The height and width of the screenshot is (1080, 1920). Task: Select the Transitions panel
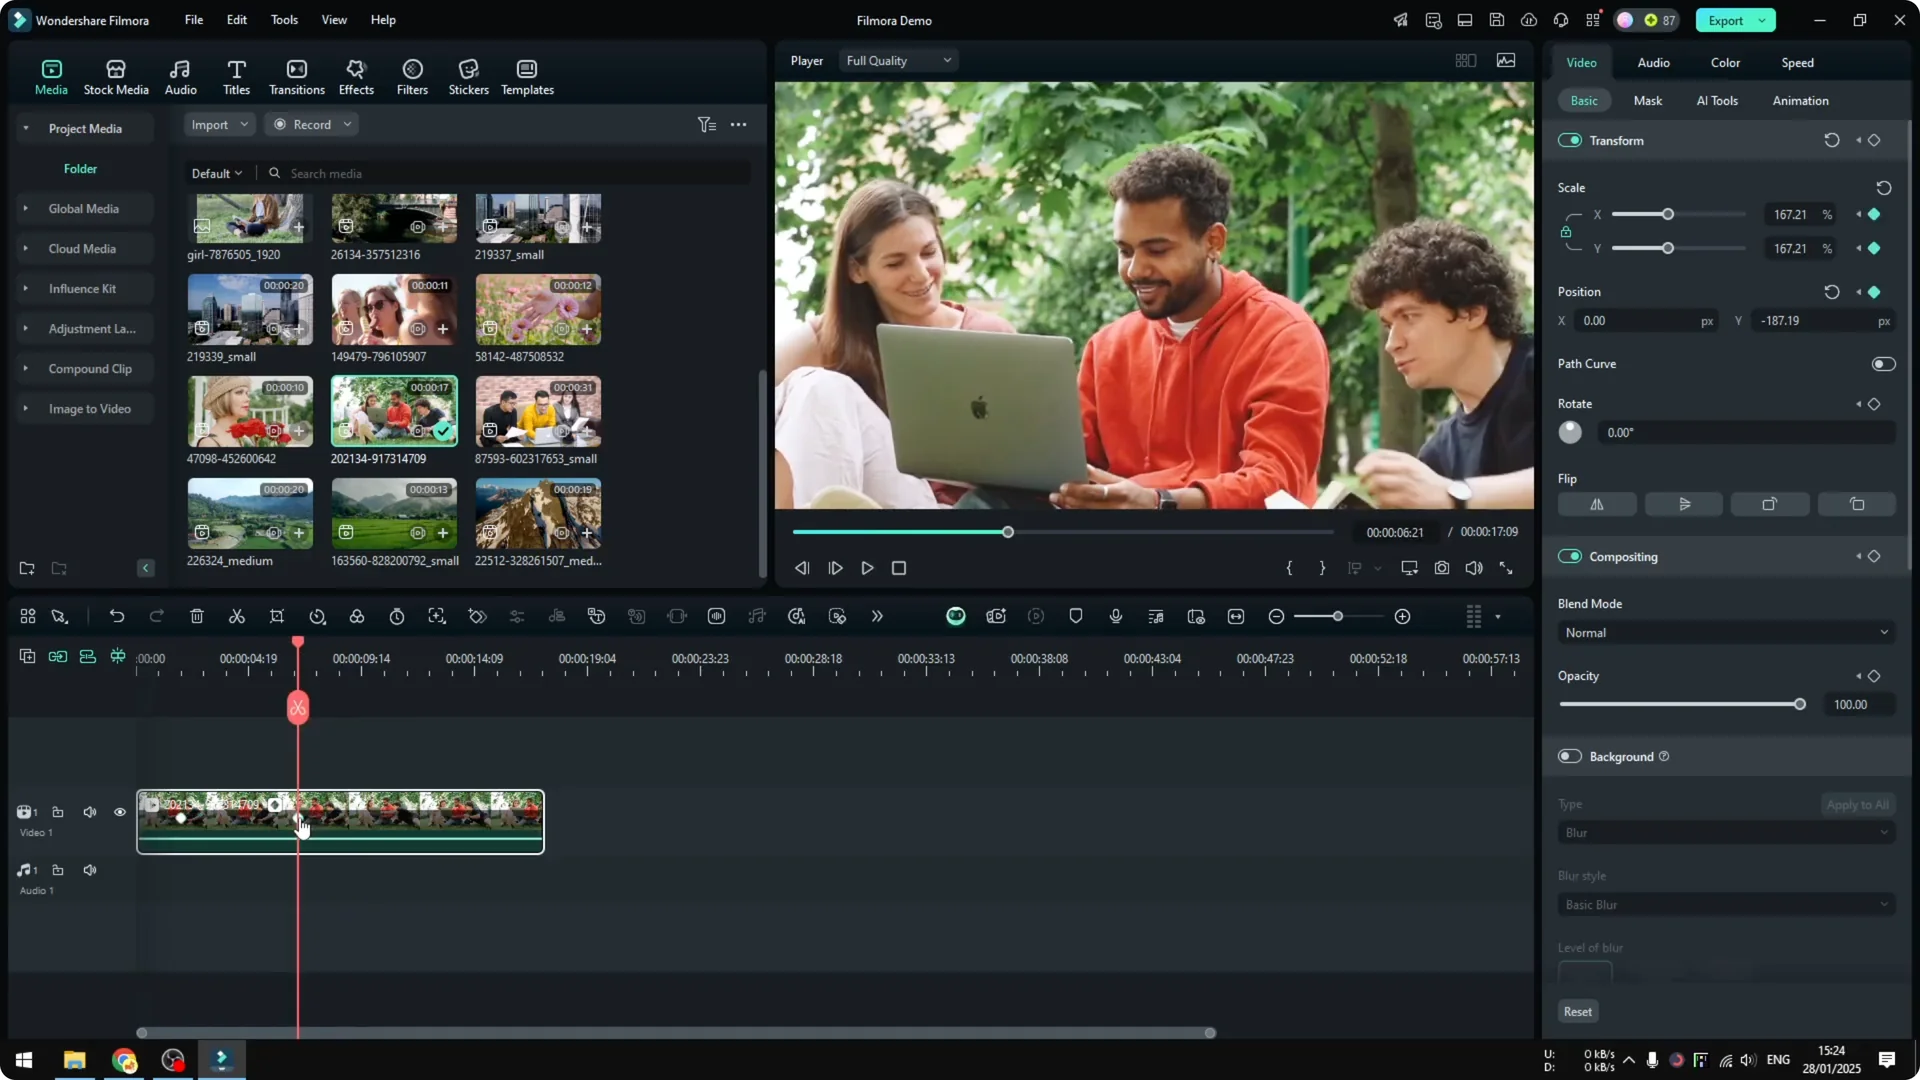[296, 75]
